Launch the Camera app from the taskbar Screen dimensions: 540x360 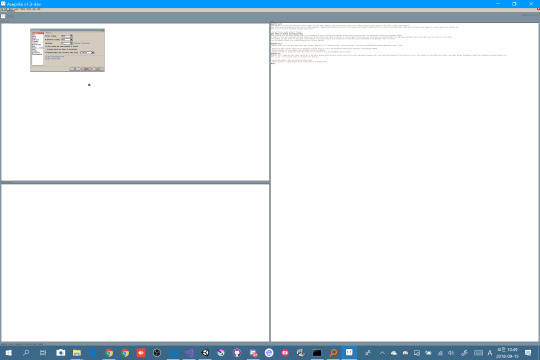(61, 353)
